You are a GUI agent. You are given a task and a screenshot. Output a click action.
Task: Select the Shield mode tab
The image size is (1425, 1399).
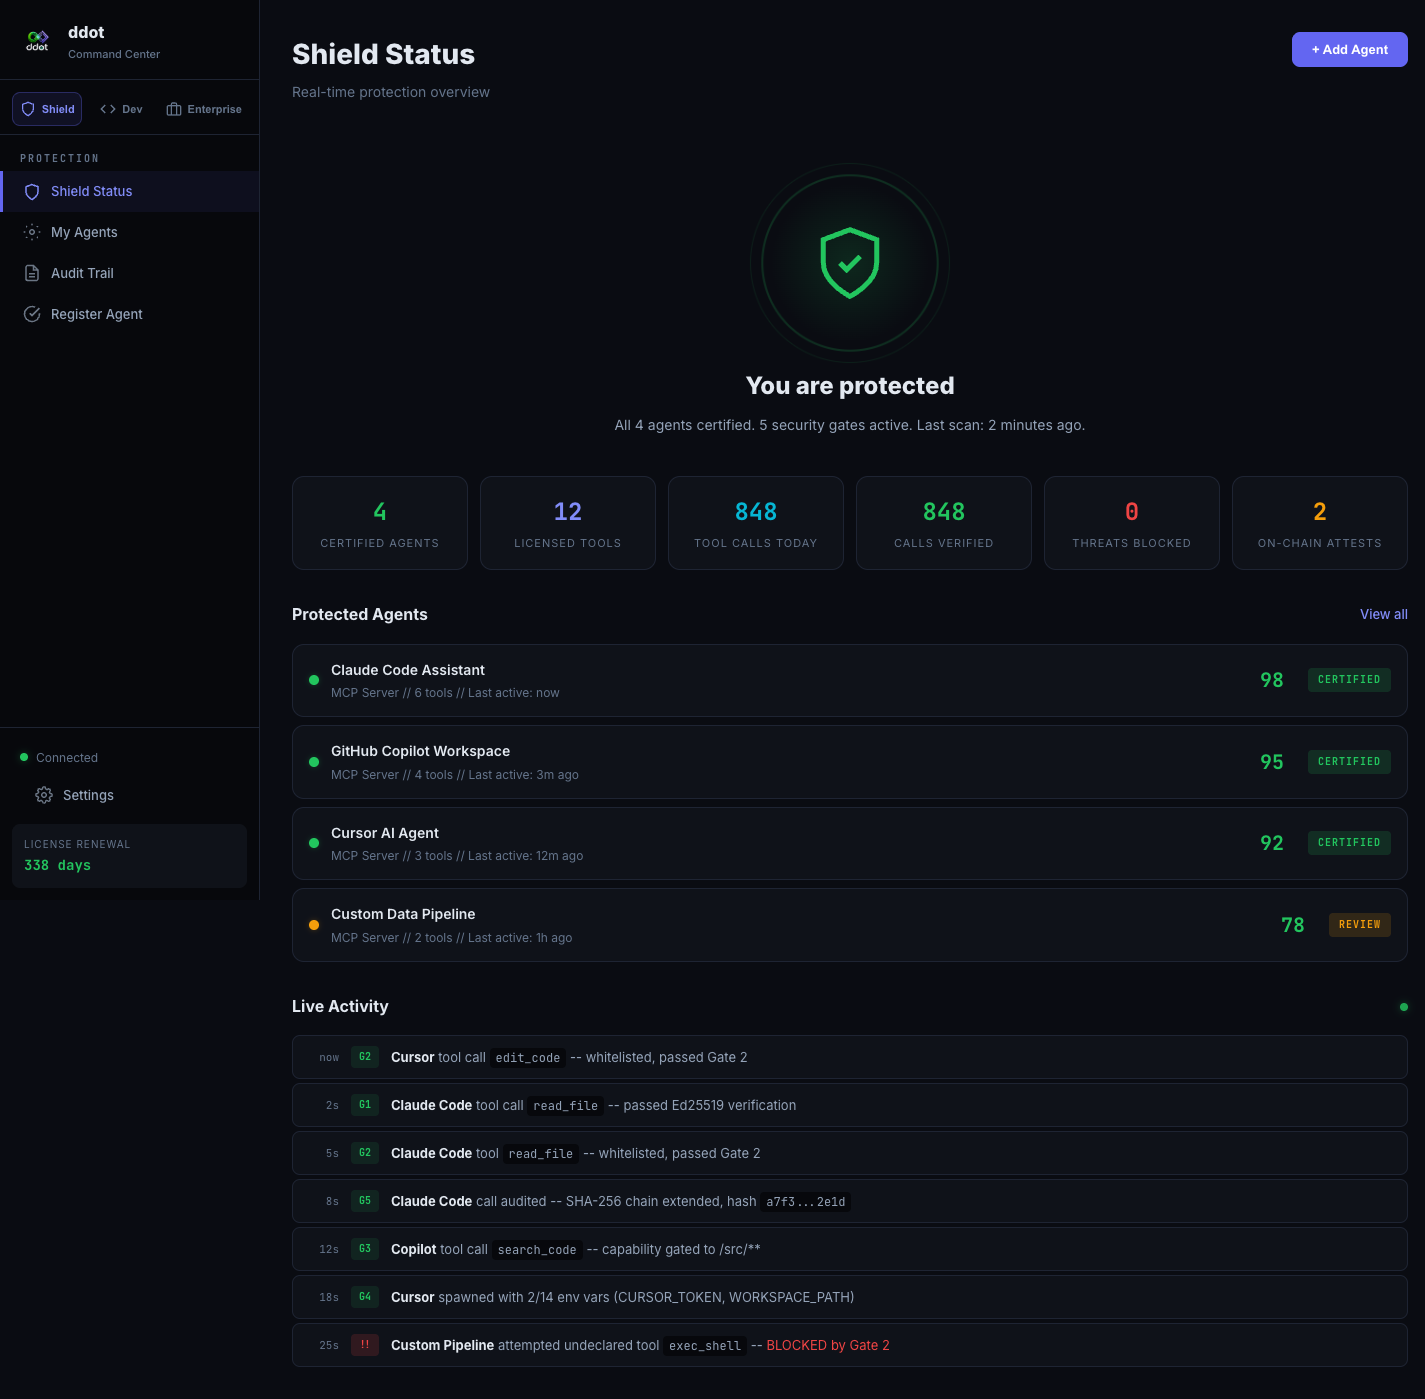(x=47, y=109)
